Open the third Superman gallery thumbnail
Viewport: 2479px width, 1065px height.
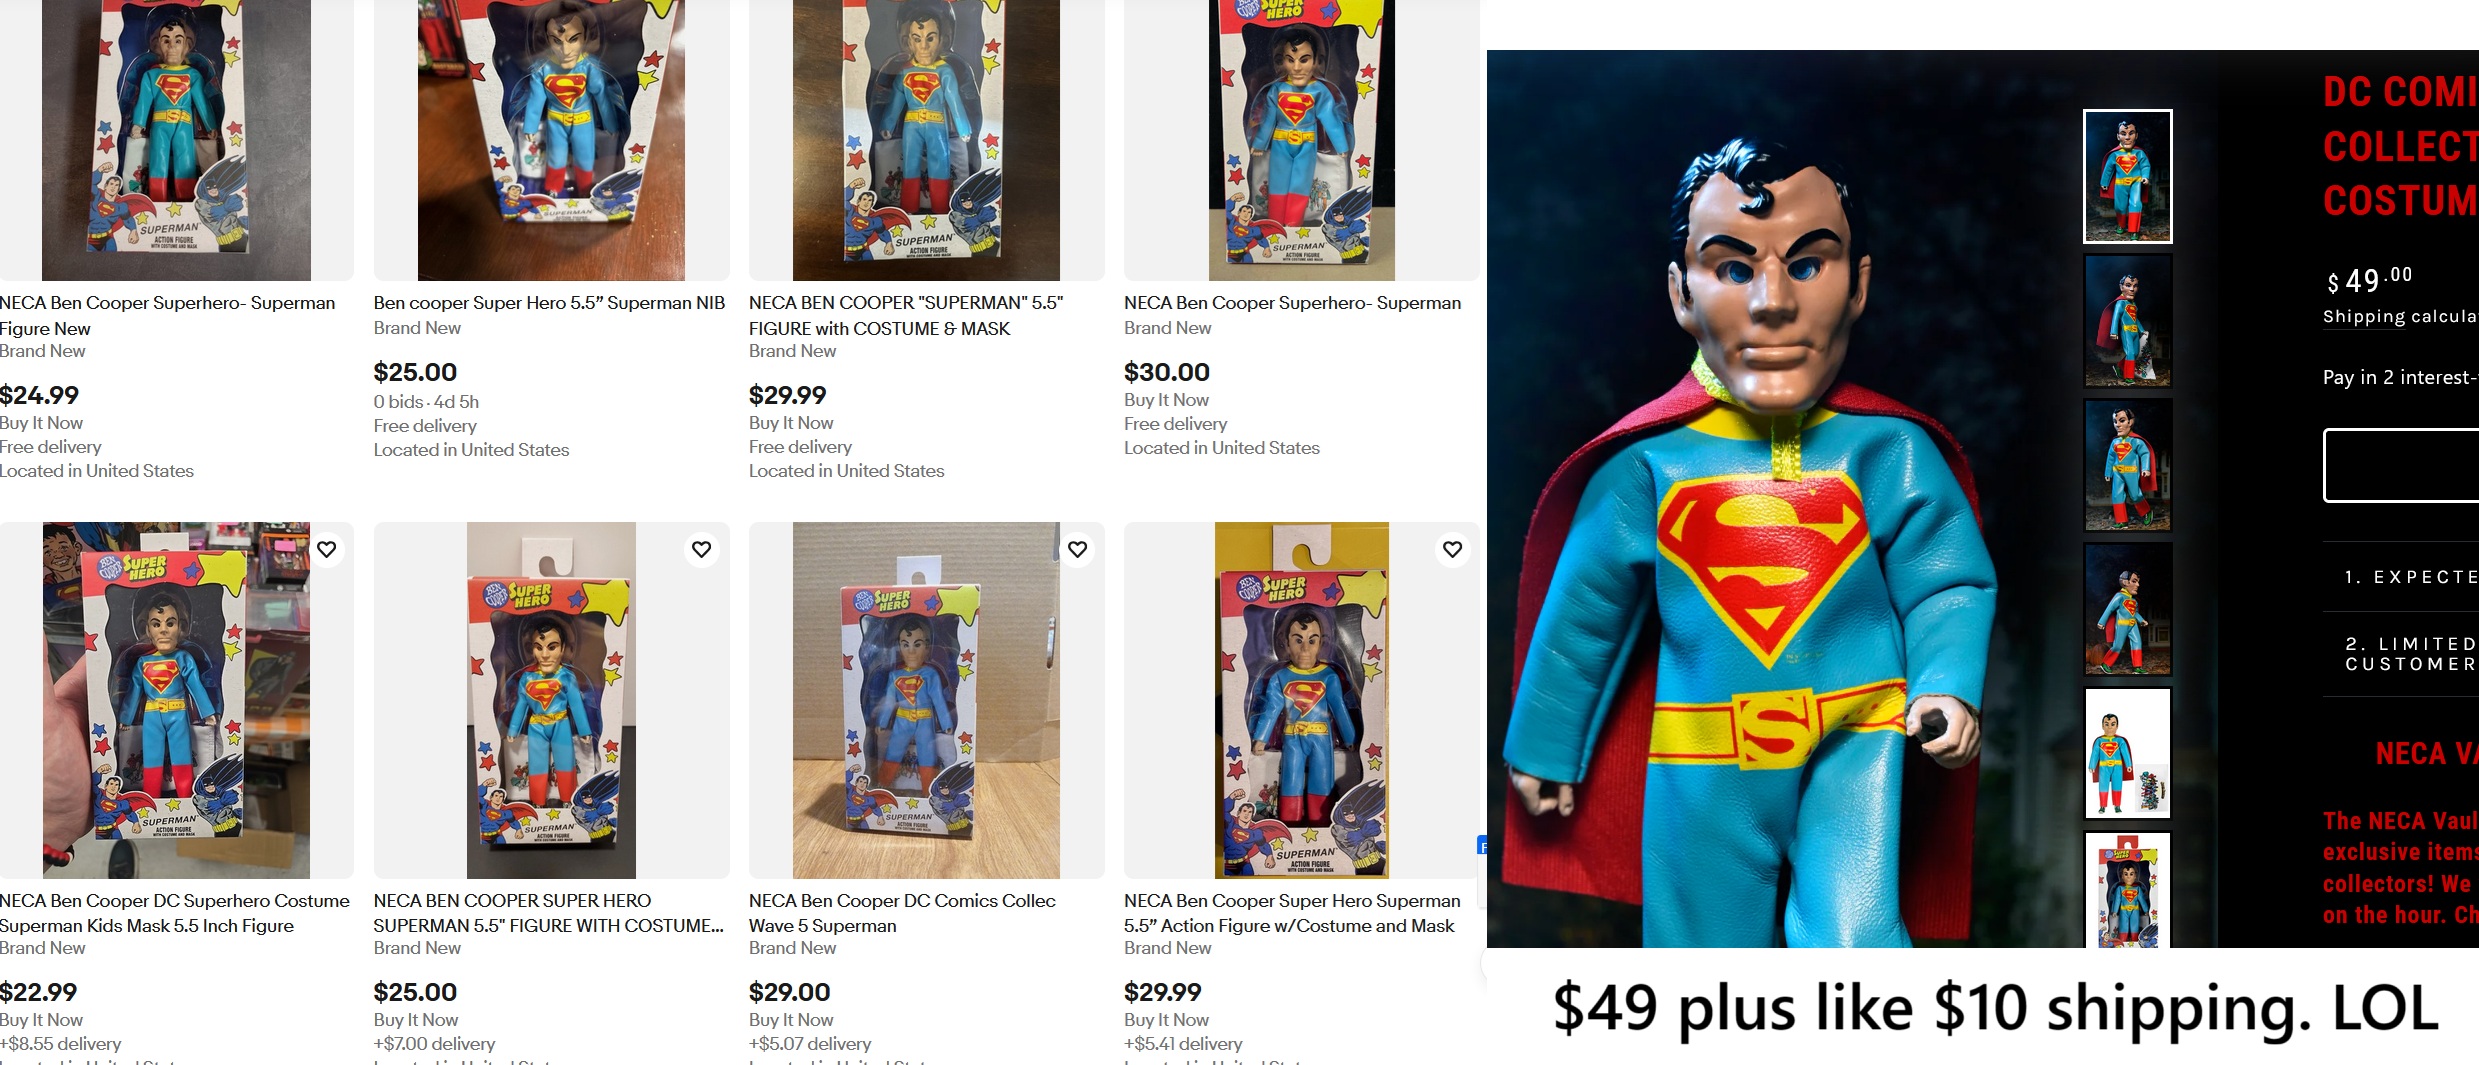click(2127, 465)
